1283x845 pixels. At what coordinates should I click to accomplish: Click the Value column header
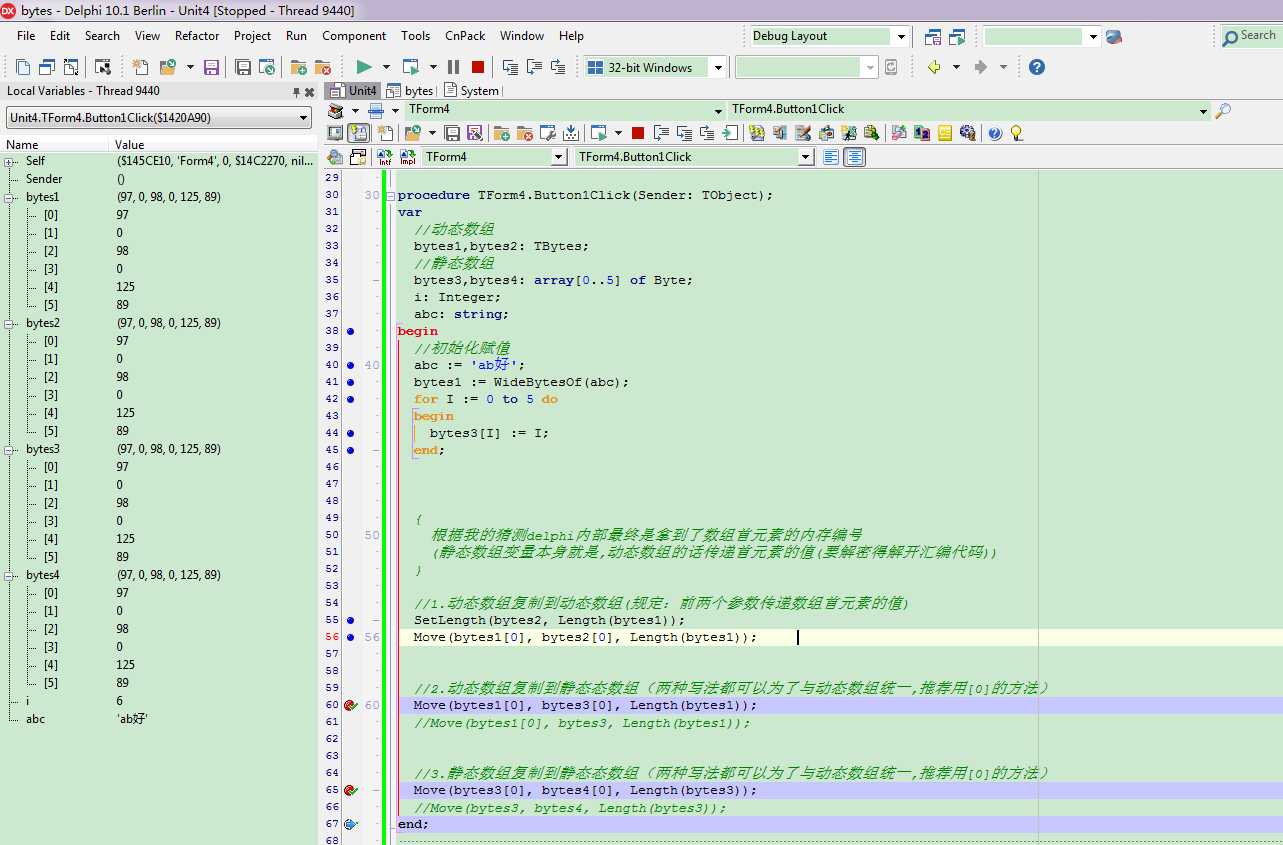tap(215, 145)
